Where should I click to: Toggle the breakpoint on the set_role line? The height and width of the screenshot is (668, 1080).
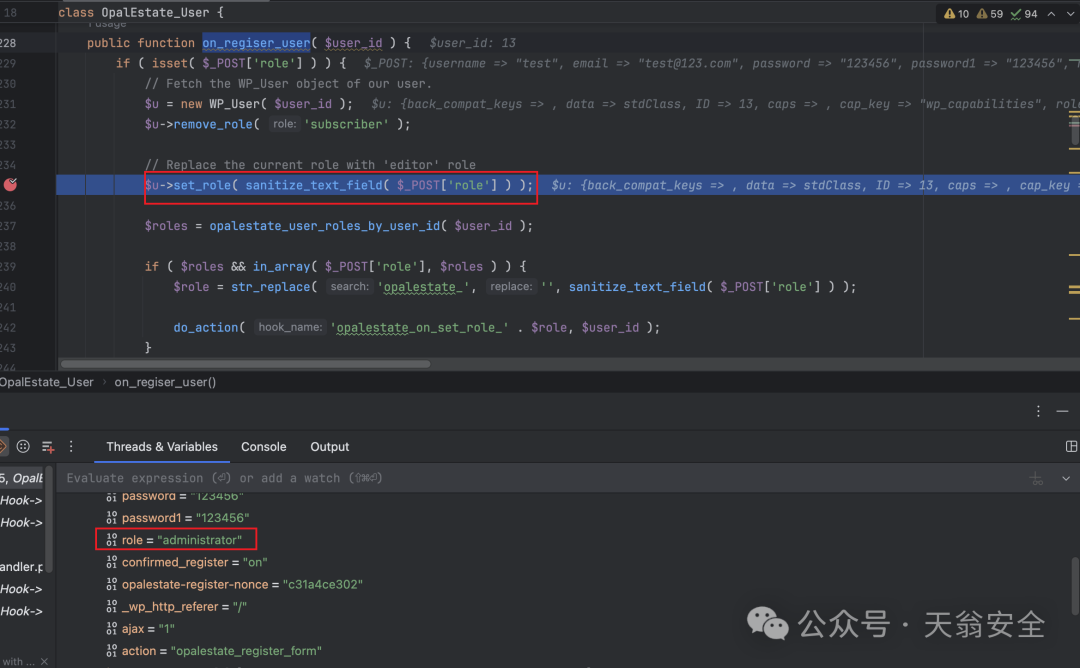coord(10,185)
